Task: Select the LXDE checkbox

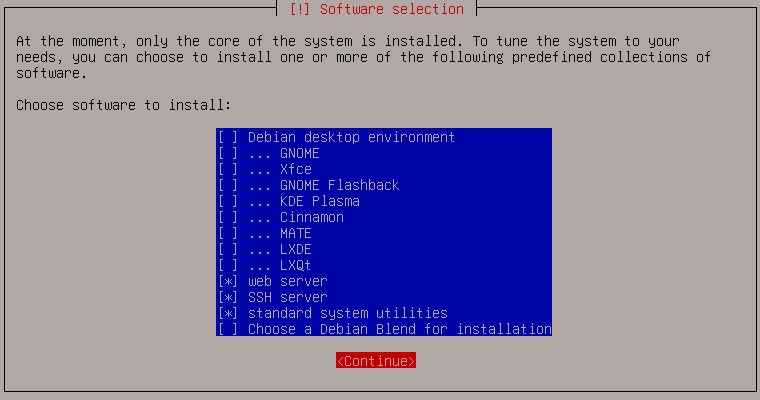Action: [228, 249]
